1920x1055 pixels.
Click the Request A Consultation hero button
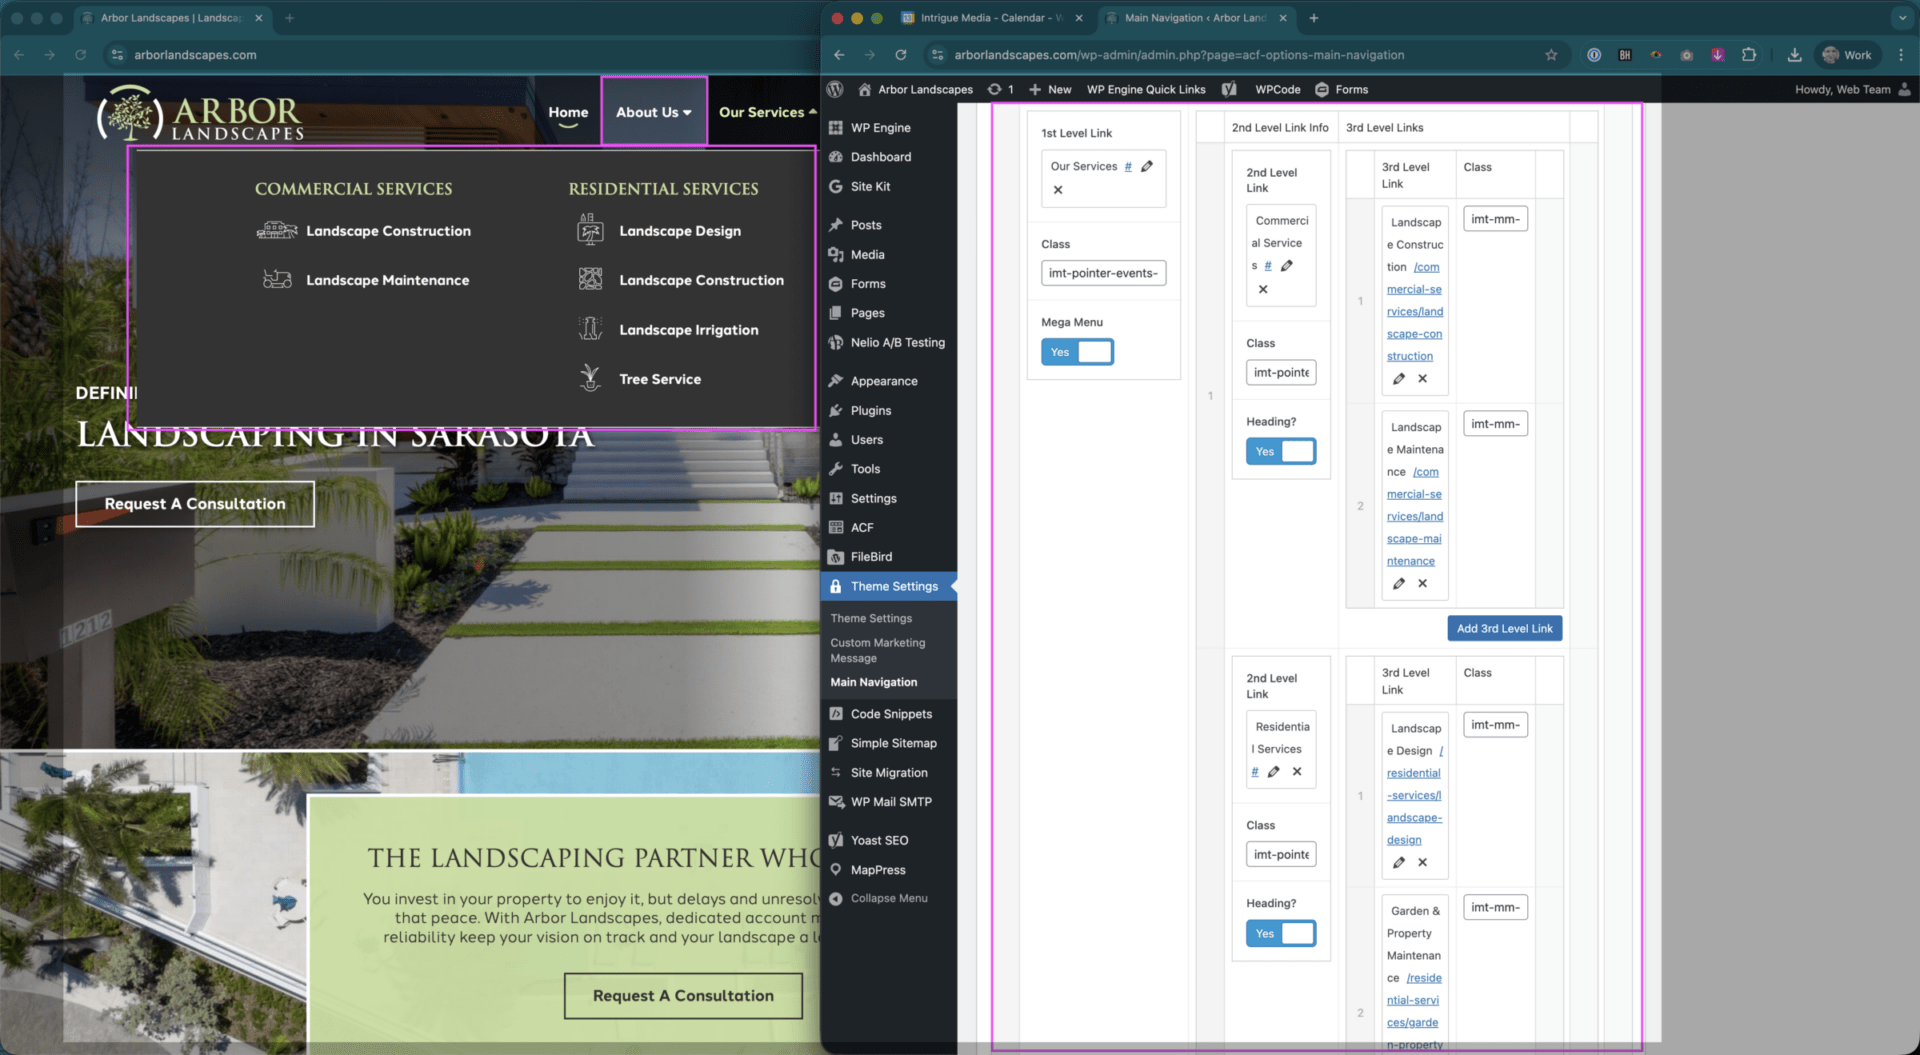click(x=195, y=504)
